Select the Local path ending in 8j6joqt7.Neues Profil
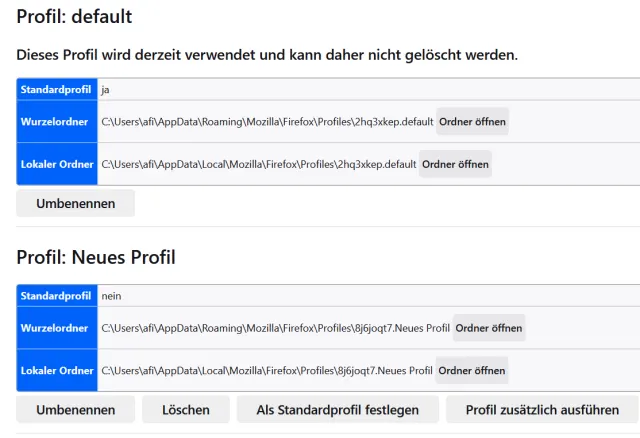The height and width of the screenshot is (438, 640). click(x=267, y=370)
